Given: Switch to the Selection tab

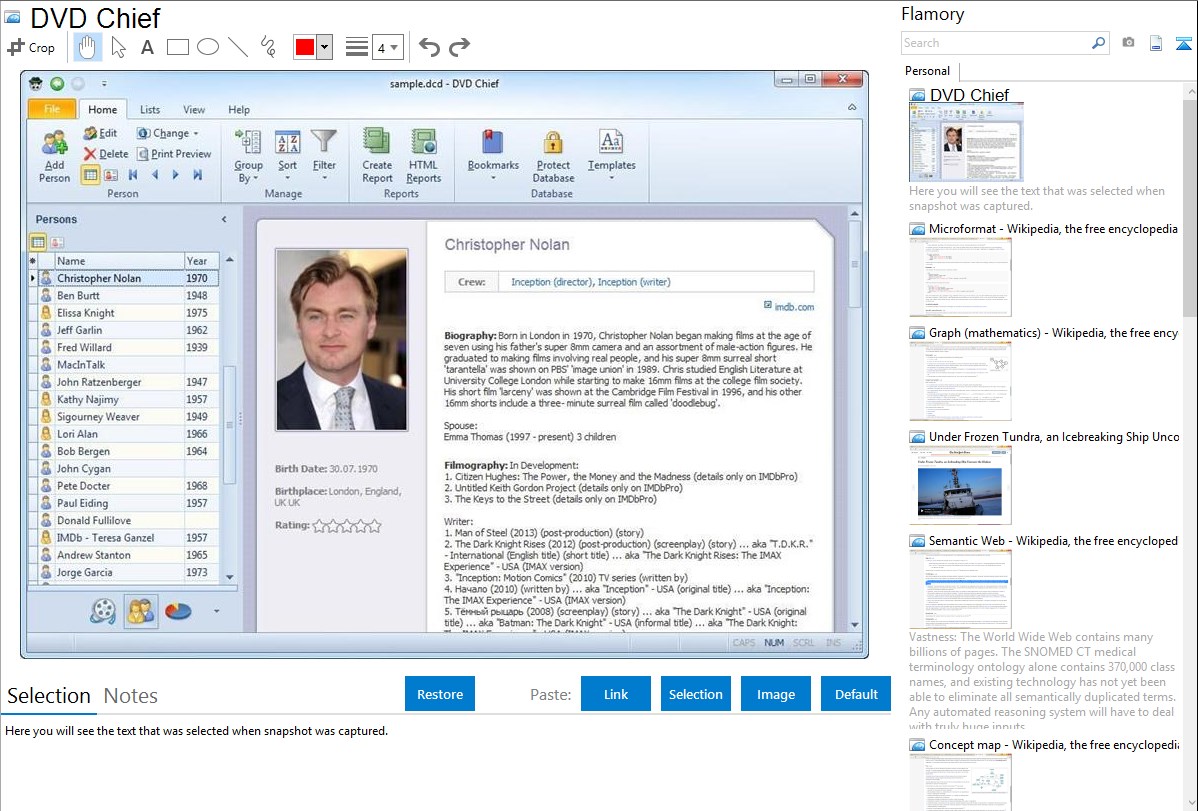Looking at the screenshot, I should tap(49, 696).
